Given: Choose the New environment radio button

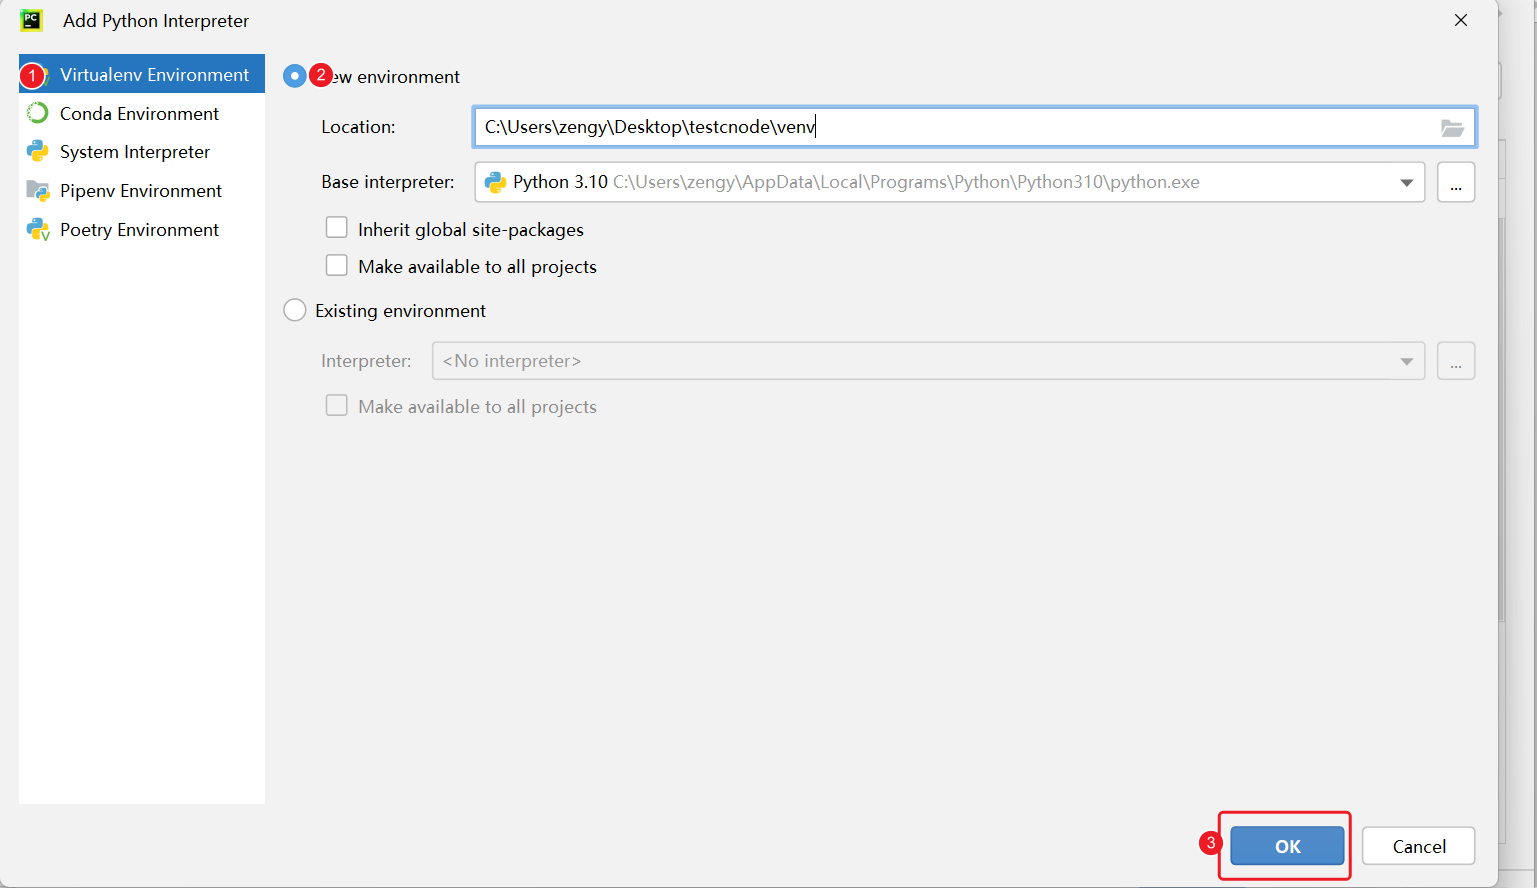Looking at the screenshot, I should click(295, 76).
